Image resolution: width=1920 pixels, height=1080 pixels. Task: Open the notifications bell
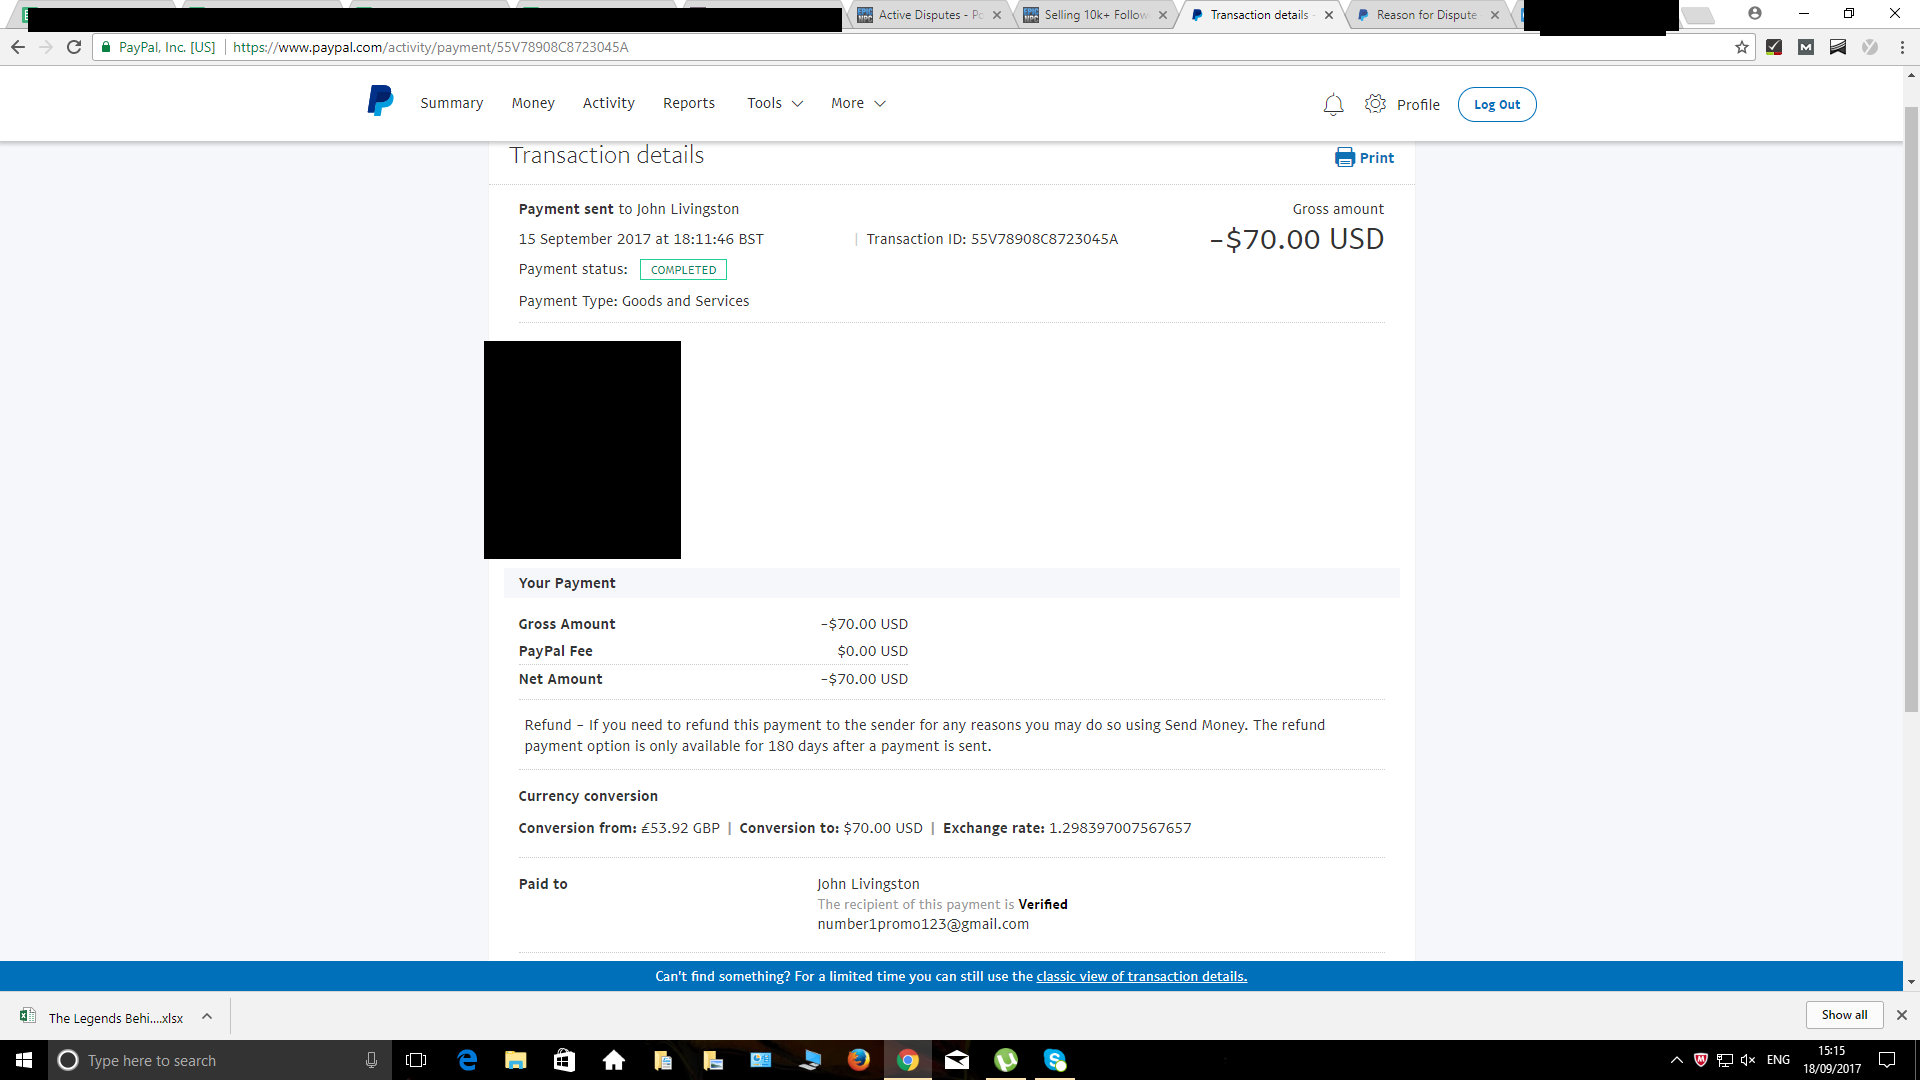tap(1333, 104)
